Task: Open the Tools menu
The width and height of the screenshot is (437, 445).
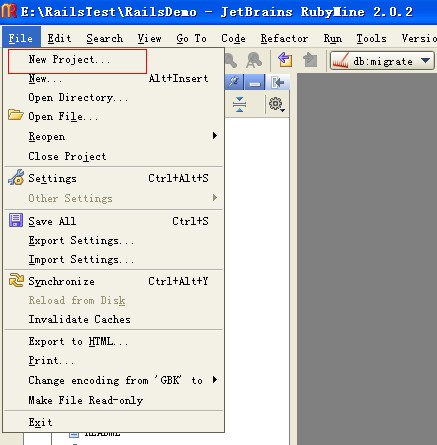Action: click(371, 38)
